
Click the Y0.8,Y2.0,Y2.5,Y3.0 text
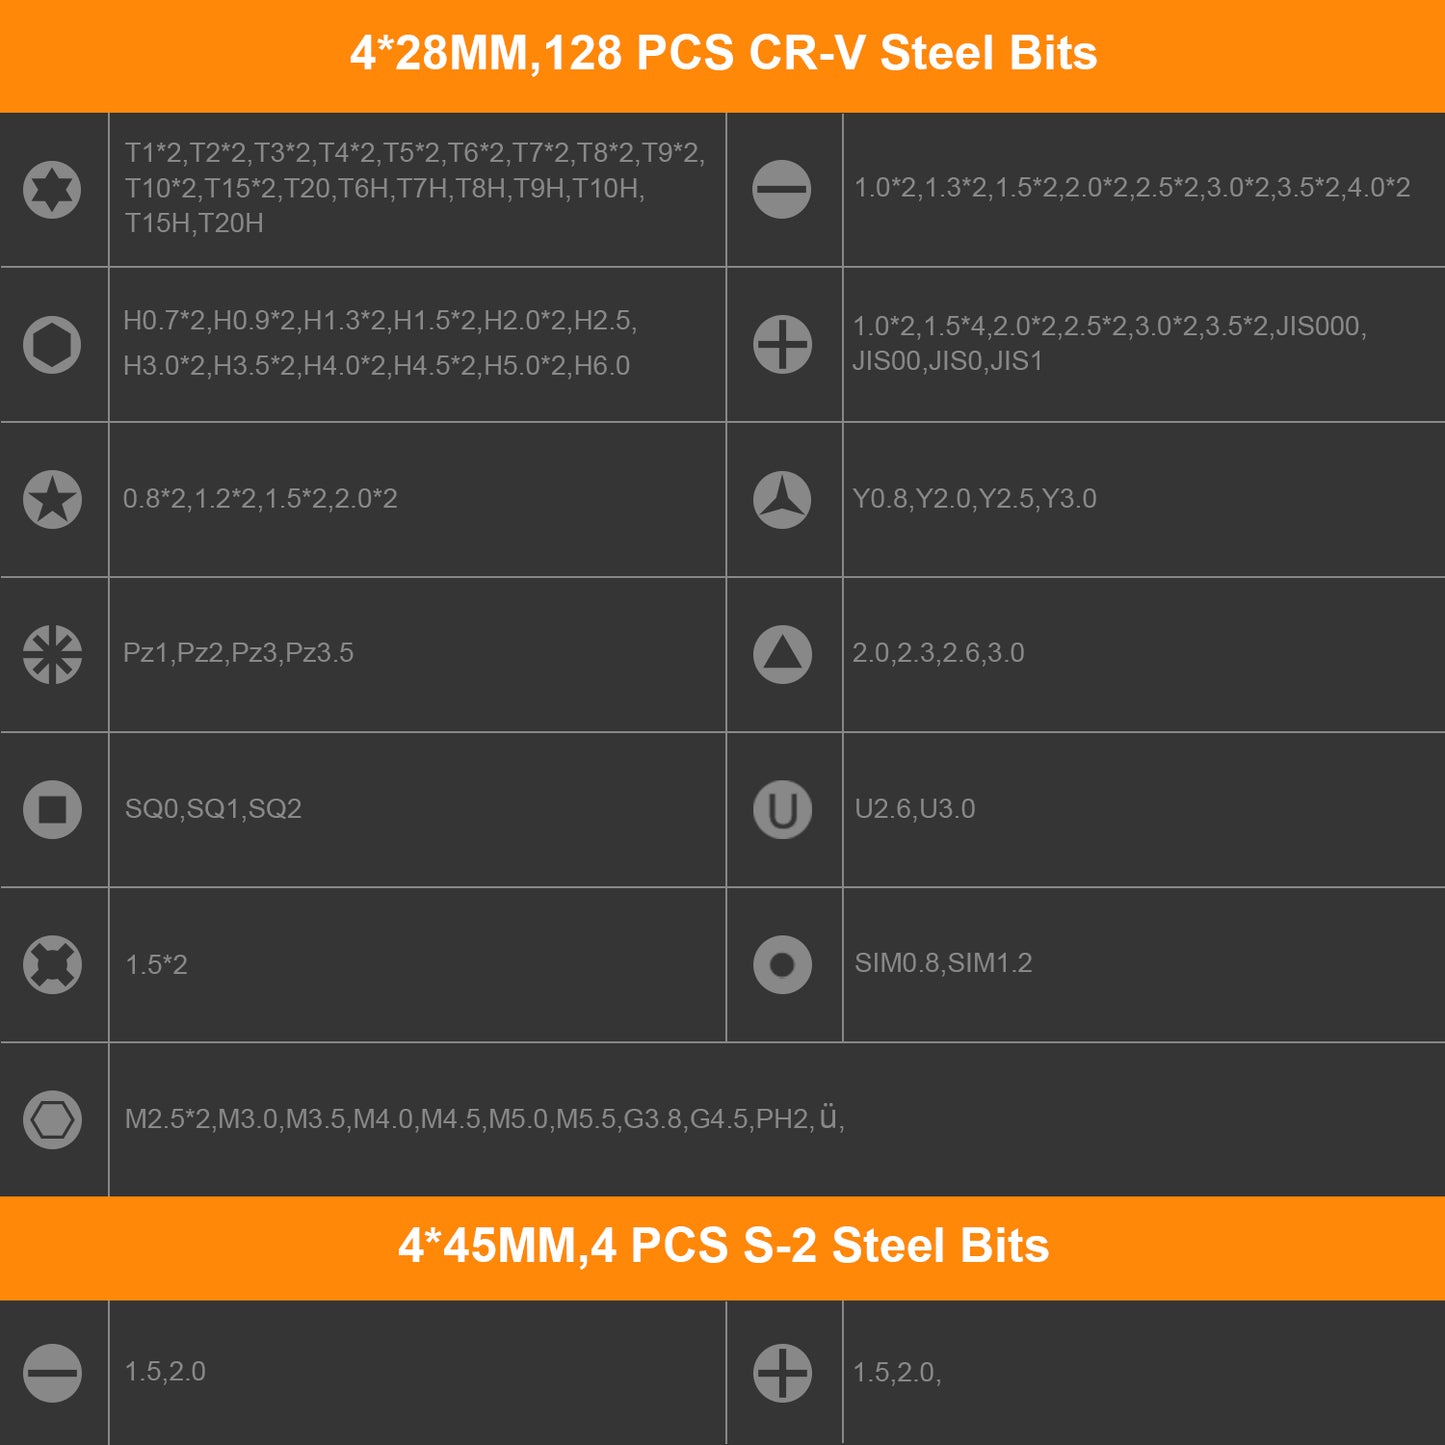(x=974, y=498)
